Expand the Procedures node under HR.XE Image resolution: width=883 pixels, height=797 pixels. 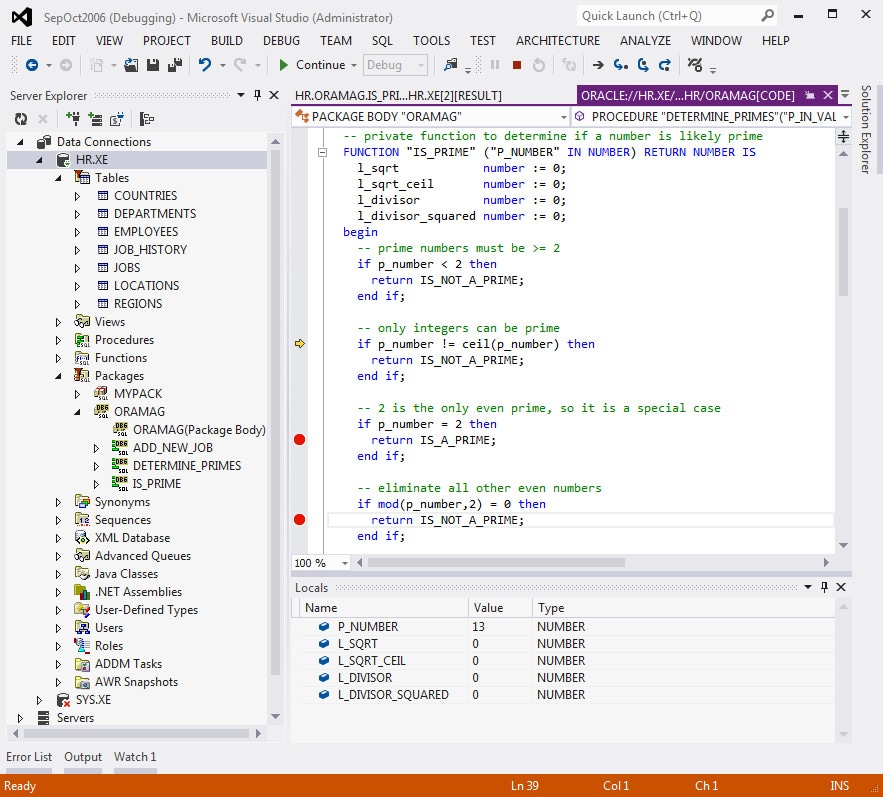point(57,339)
